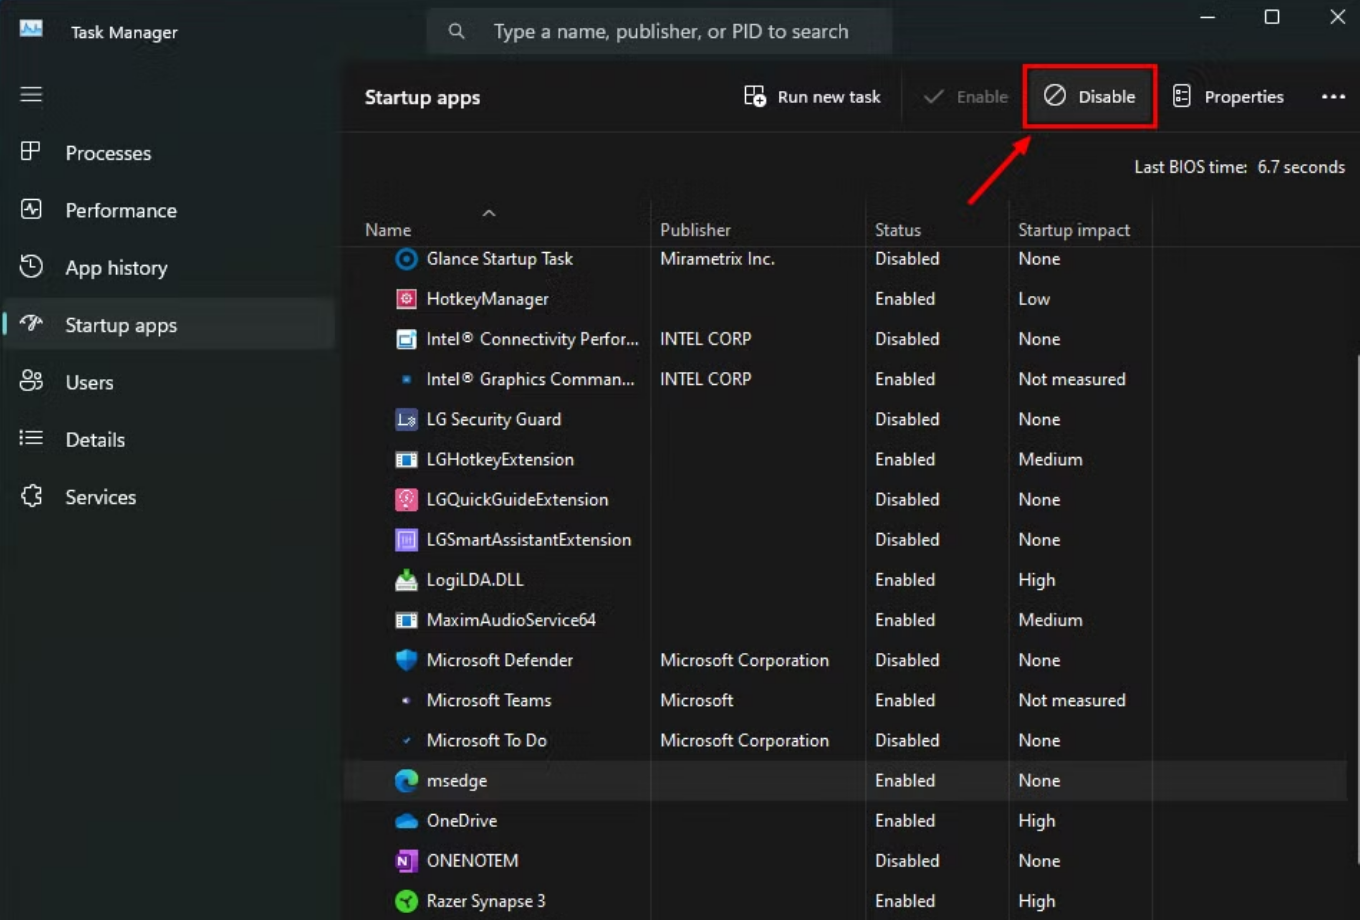This screenshot has width=1360, height=920.
Task: Sort by Status column header
Action: pyautogui.click(x=898, y=230)
